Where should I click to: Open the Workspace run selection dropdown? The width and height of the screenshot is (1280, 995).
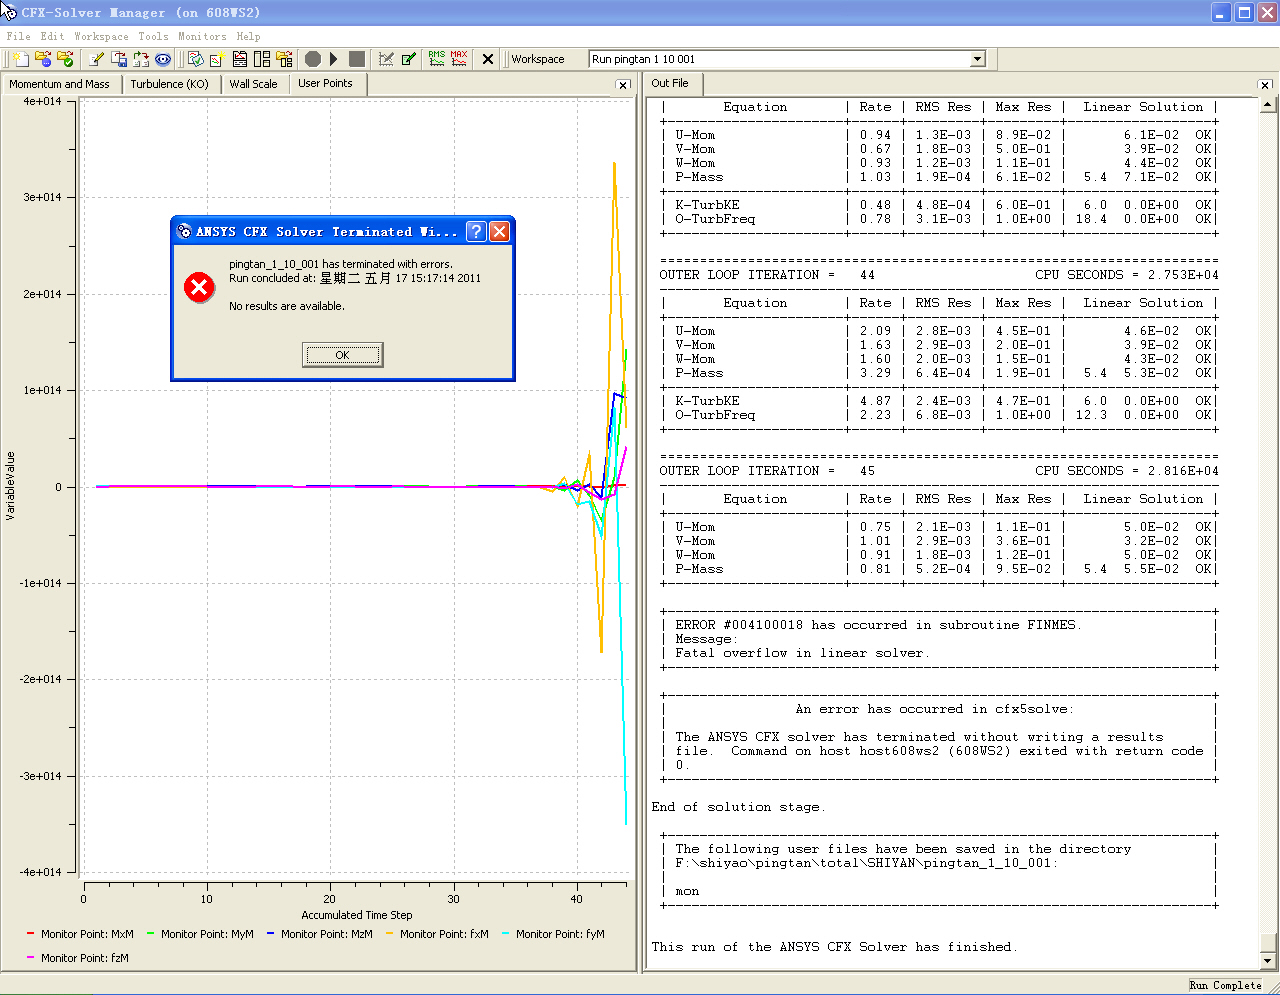coord(977,59)
